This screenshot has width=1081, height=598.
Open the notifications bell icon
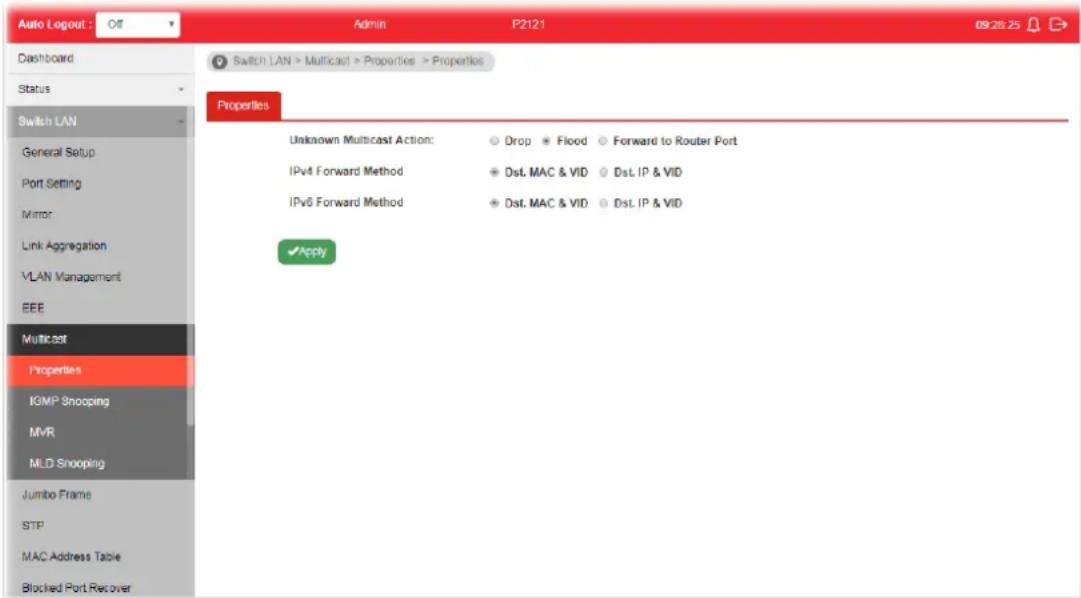(1033, 25)
